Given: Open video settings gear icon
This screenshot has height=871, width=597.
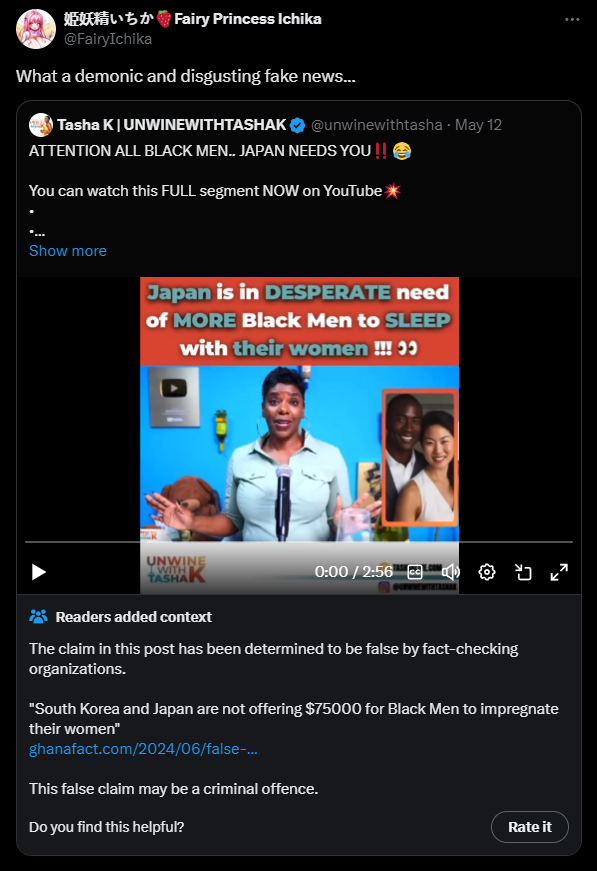Looking at the screenshot, I should coord(486,572).
